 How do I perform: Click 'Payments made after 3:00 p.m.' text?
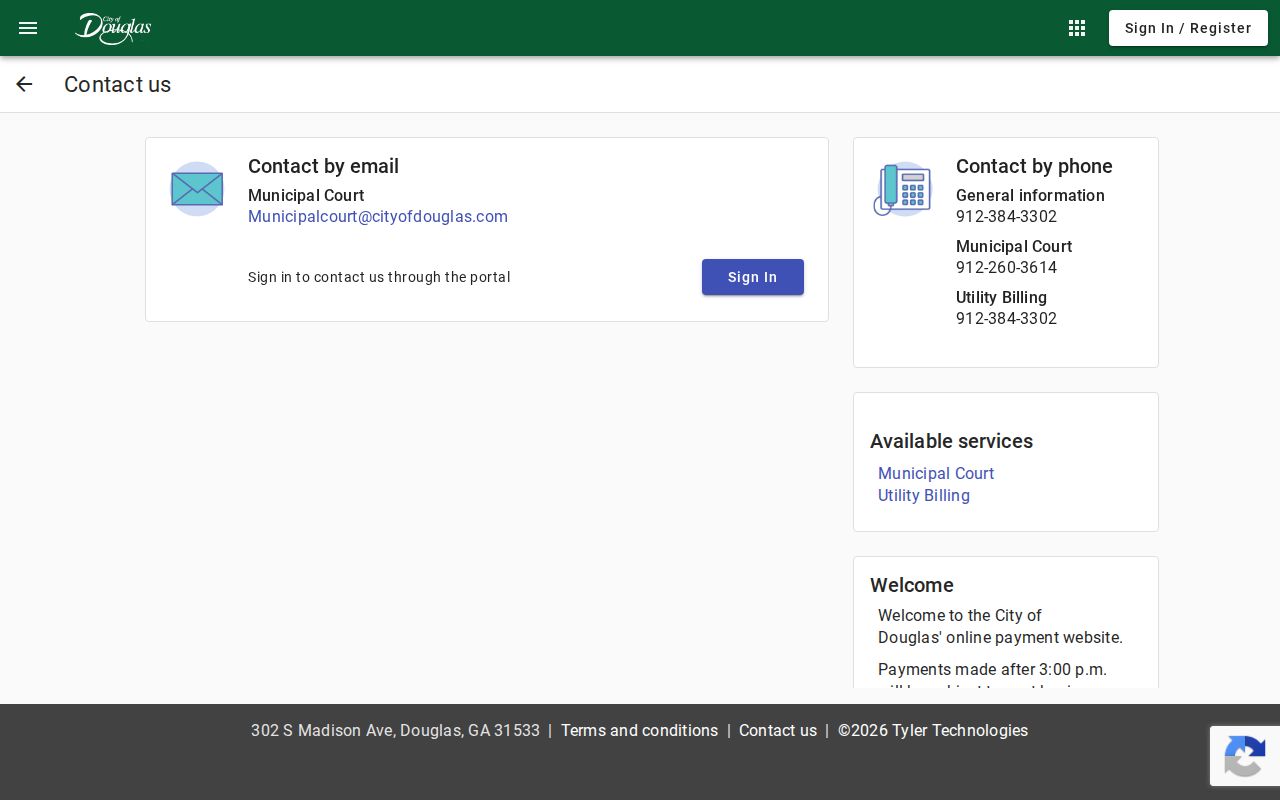pos(992,670)
